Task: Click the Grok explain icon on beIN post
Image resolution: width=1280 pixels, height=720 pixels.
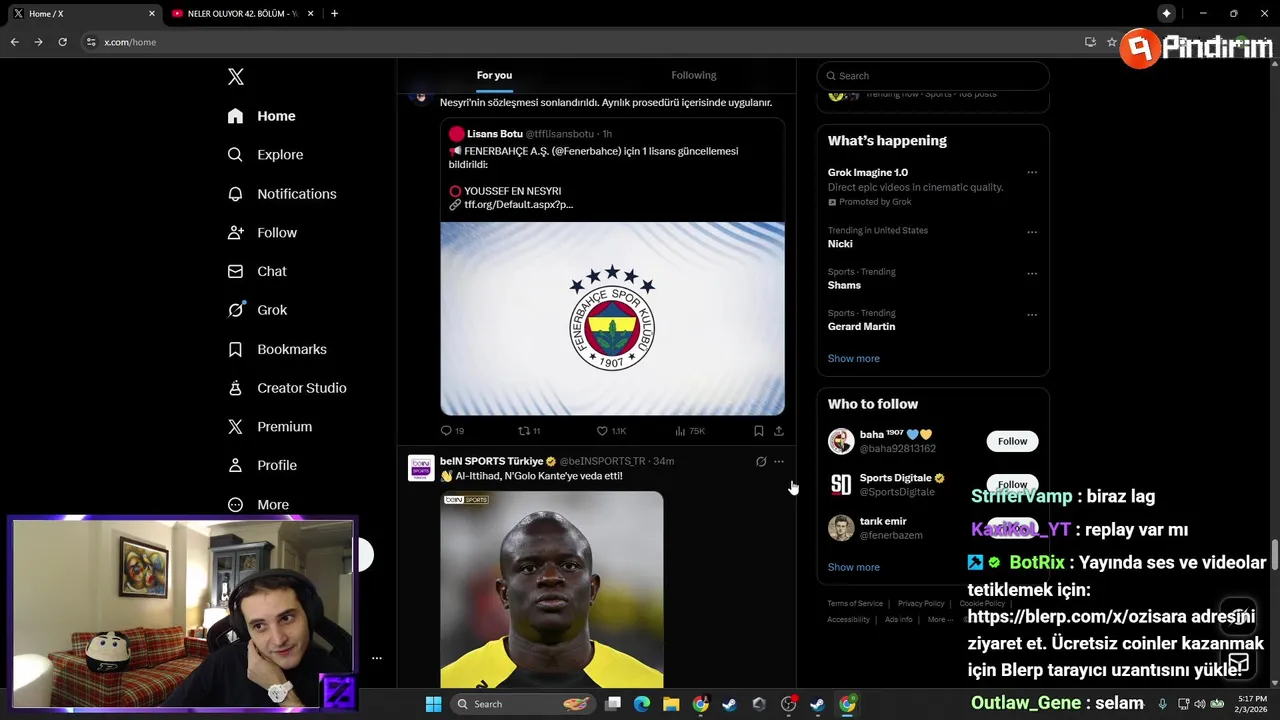Action: click(x=761, y=461)
